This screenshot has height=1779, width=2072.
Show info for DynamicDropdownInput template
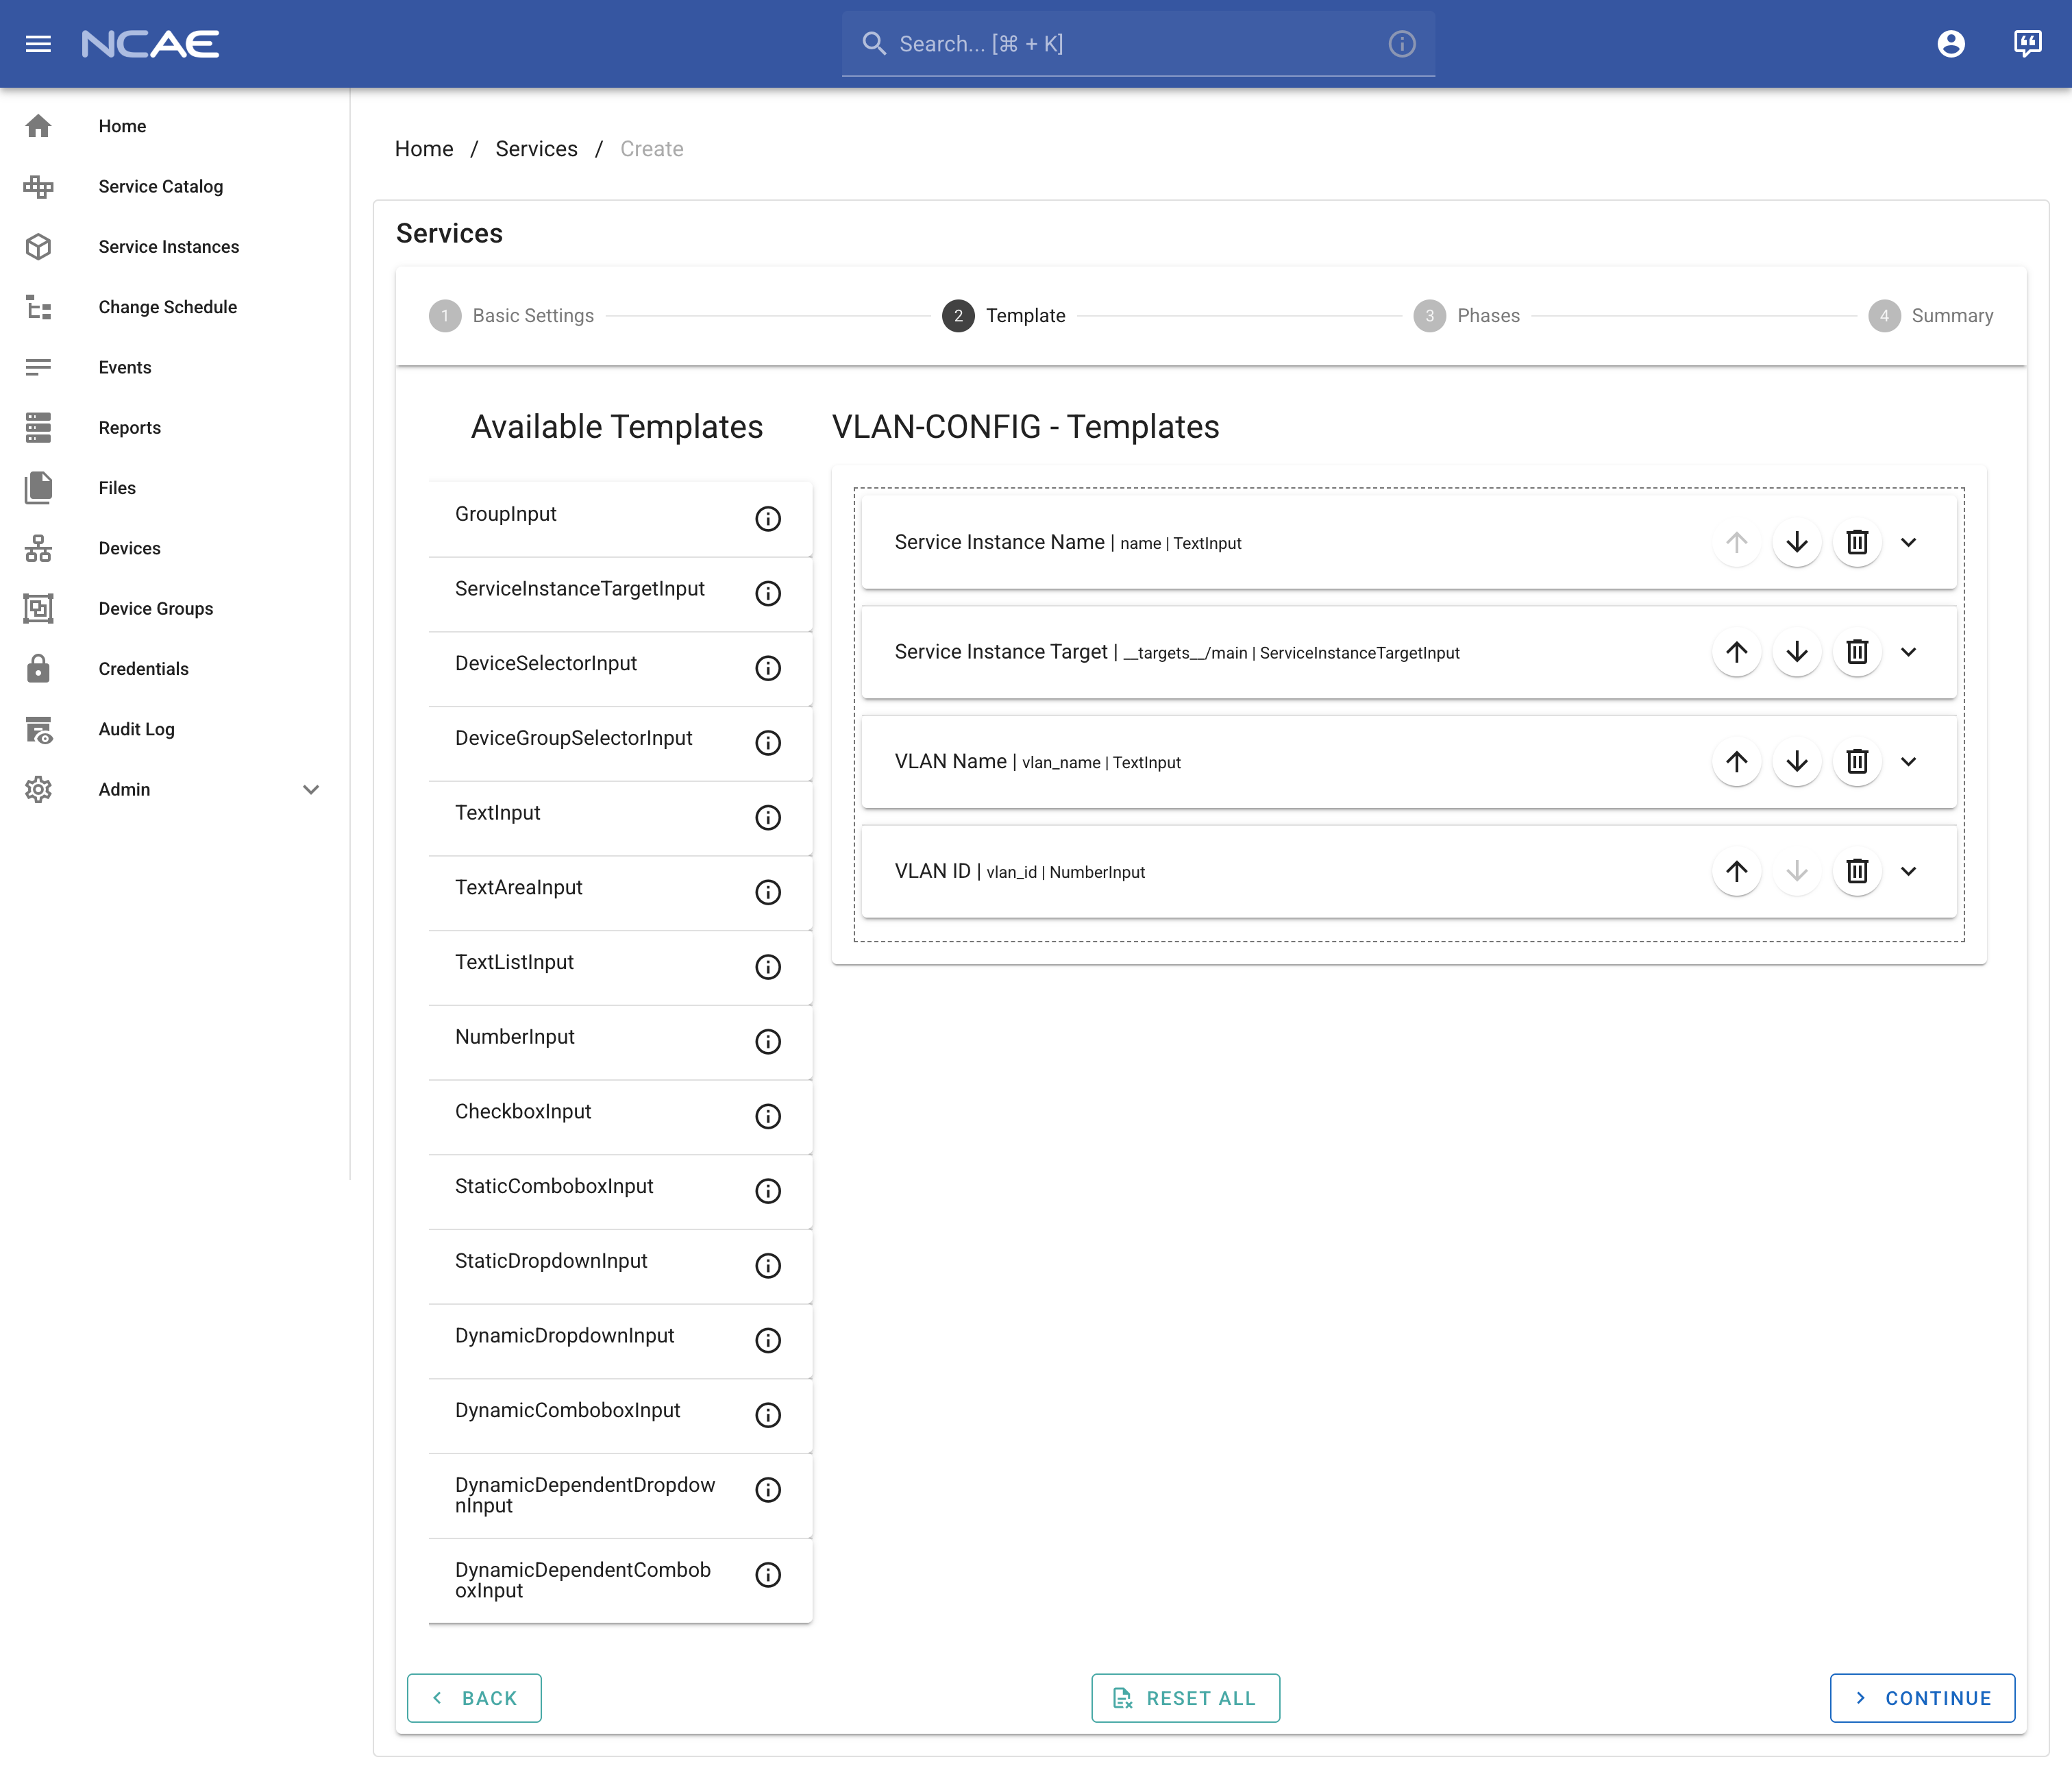pyautogui.click(x=768, y=1340)
